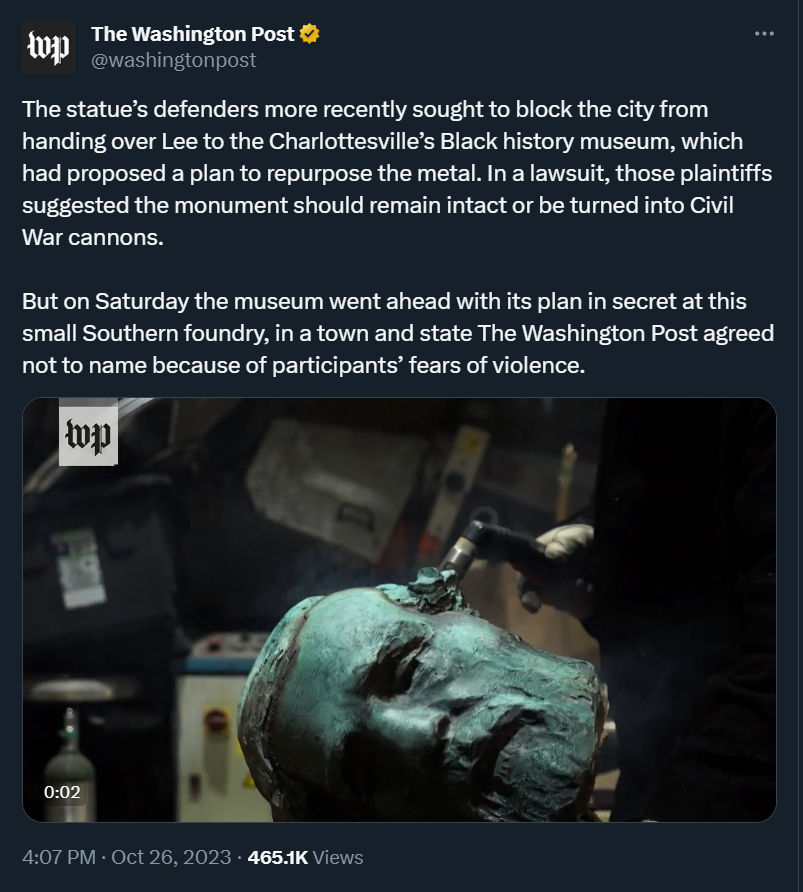803x892 pixels.
Task: Select the paragraph starting 'But on Saturday'
Action: (x=398, y=333)
